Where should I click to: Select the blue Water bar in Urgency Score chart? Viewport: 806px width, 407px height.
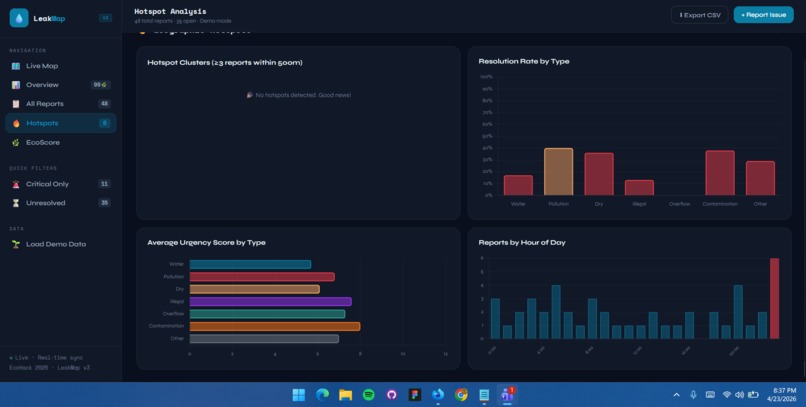tap(250, 264)
